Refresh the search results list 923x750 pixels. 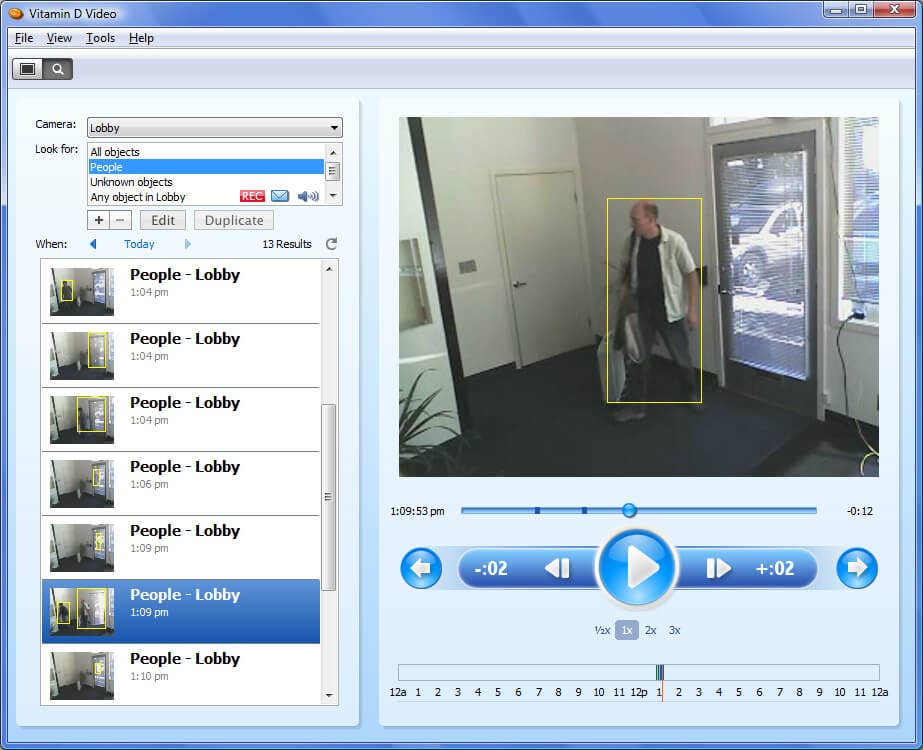pos(332,244)
